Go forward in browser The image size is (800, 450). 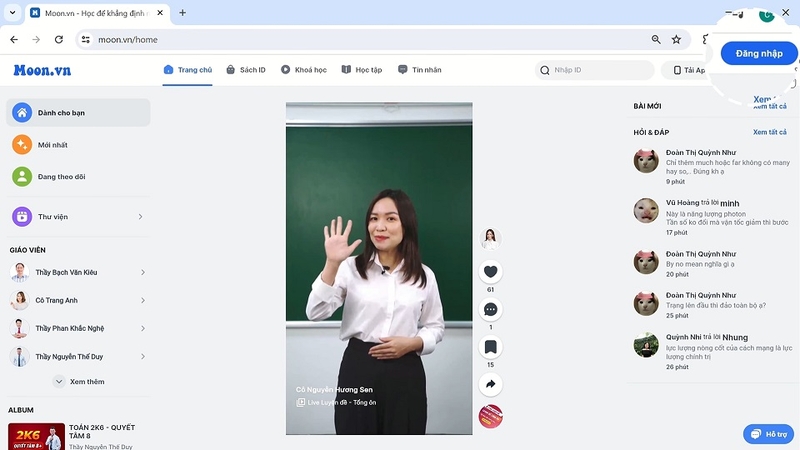point(36,39)
